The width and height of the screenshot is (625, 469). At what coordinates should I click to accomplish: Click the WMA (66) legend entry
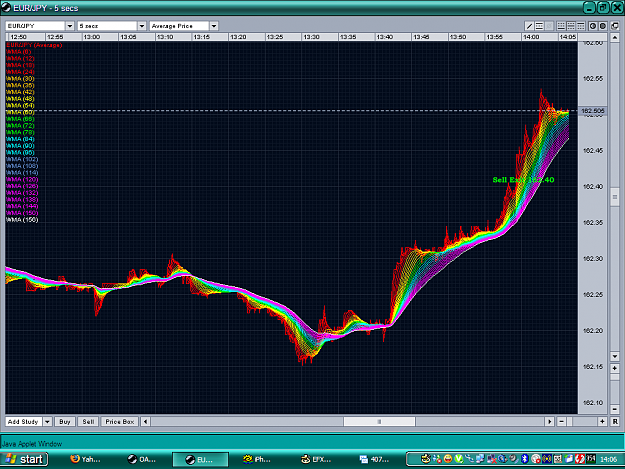point(20,119)
